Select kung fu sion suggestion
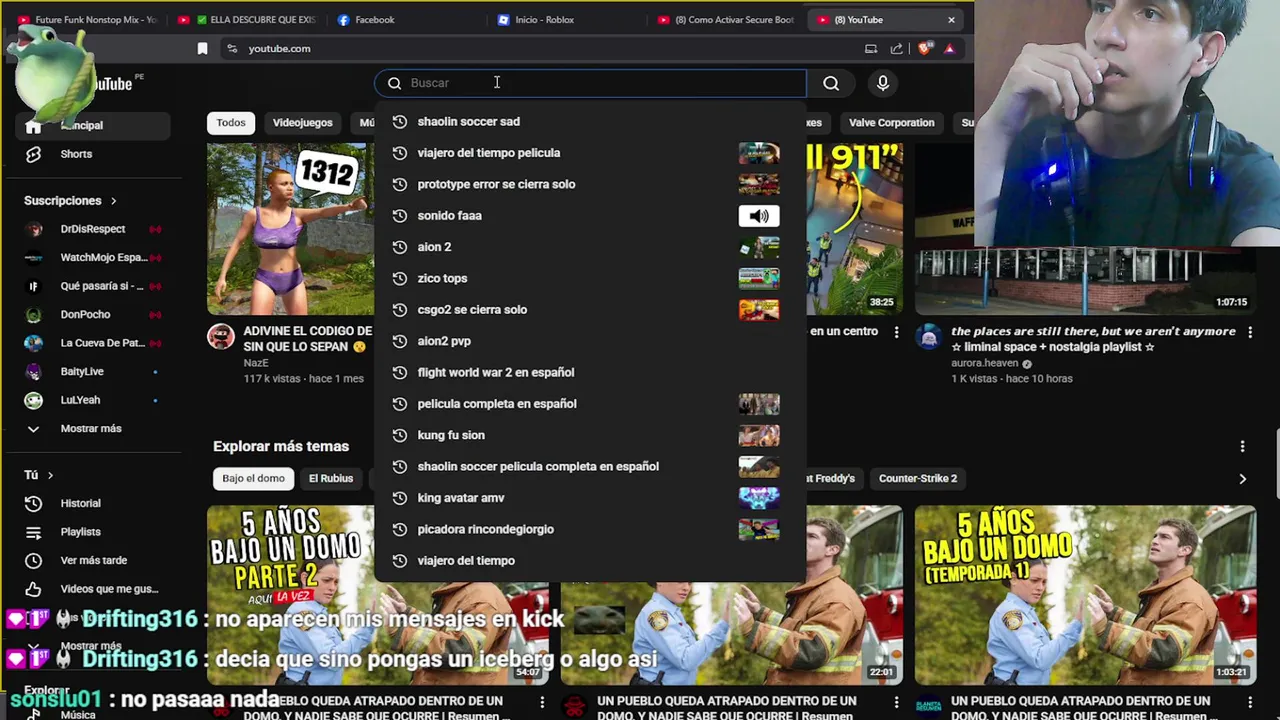The height and width of the screenshot is (720, 1280). pos(590,435)
